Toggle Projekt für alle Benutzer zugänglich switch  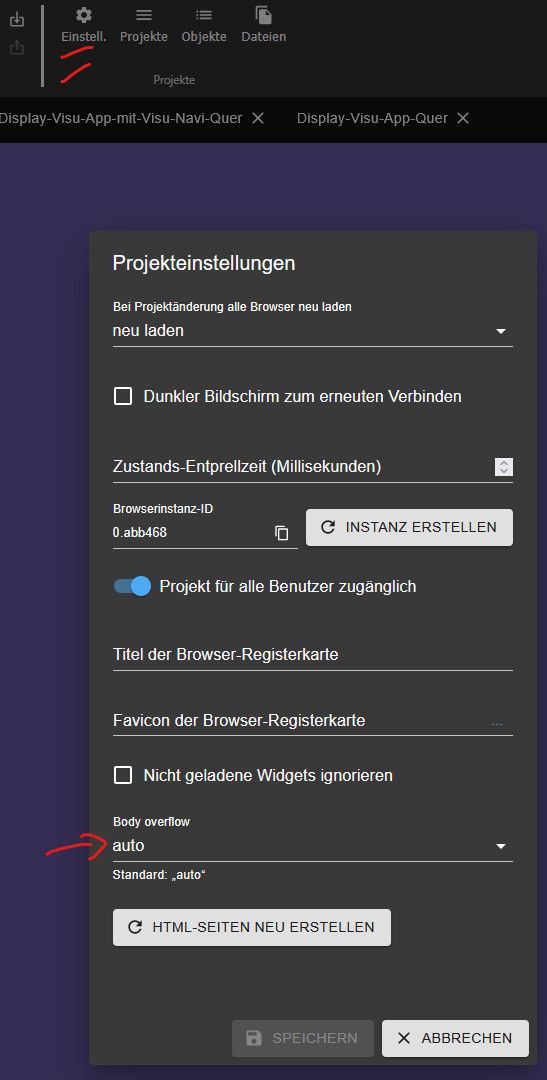(132, 586)
